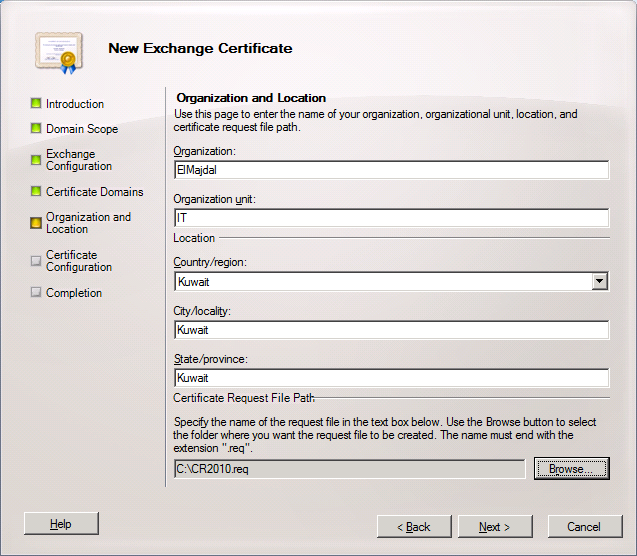The height and width of the screenshot is (556, 637).
Task: Open the Country/region combo box showing Kuwait
Action: (x=382, y=282)
